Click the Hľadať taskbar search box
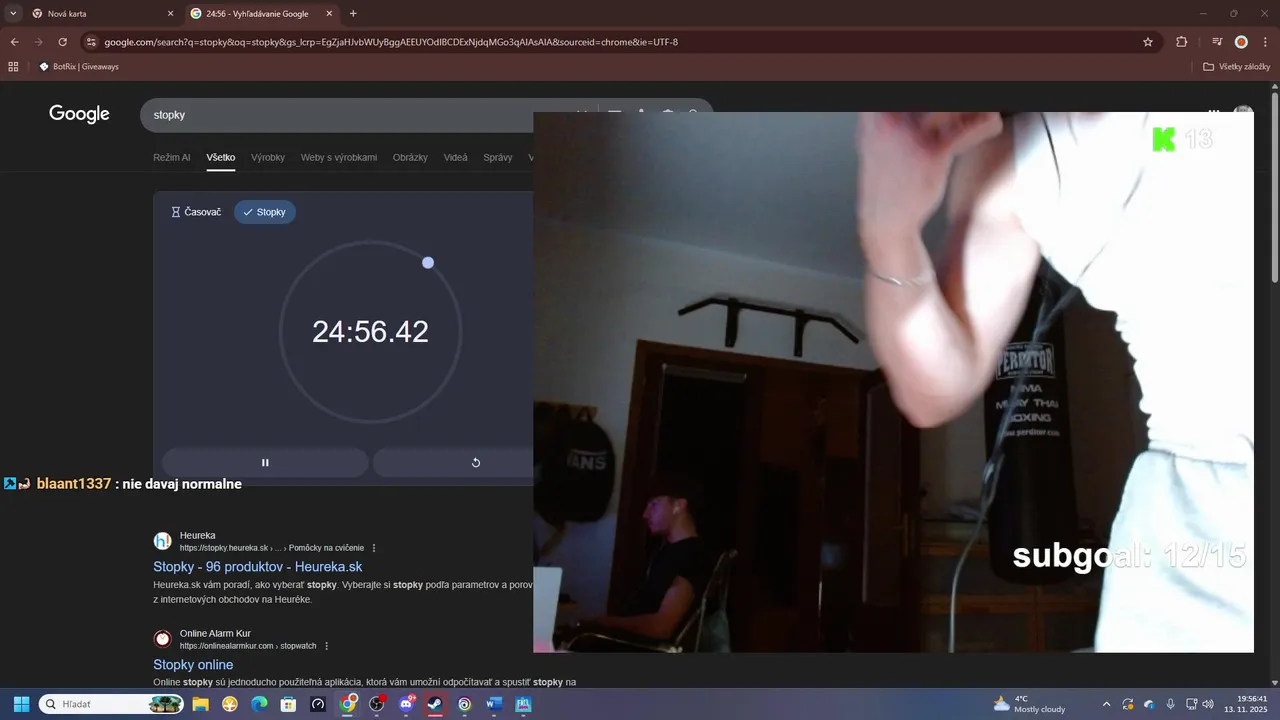Image resolution: width=1280 pixels, height=720 pixels. [111, 704]
